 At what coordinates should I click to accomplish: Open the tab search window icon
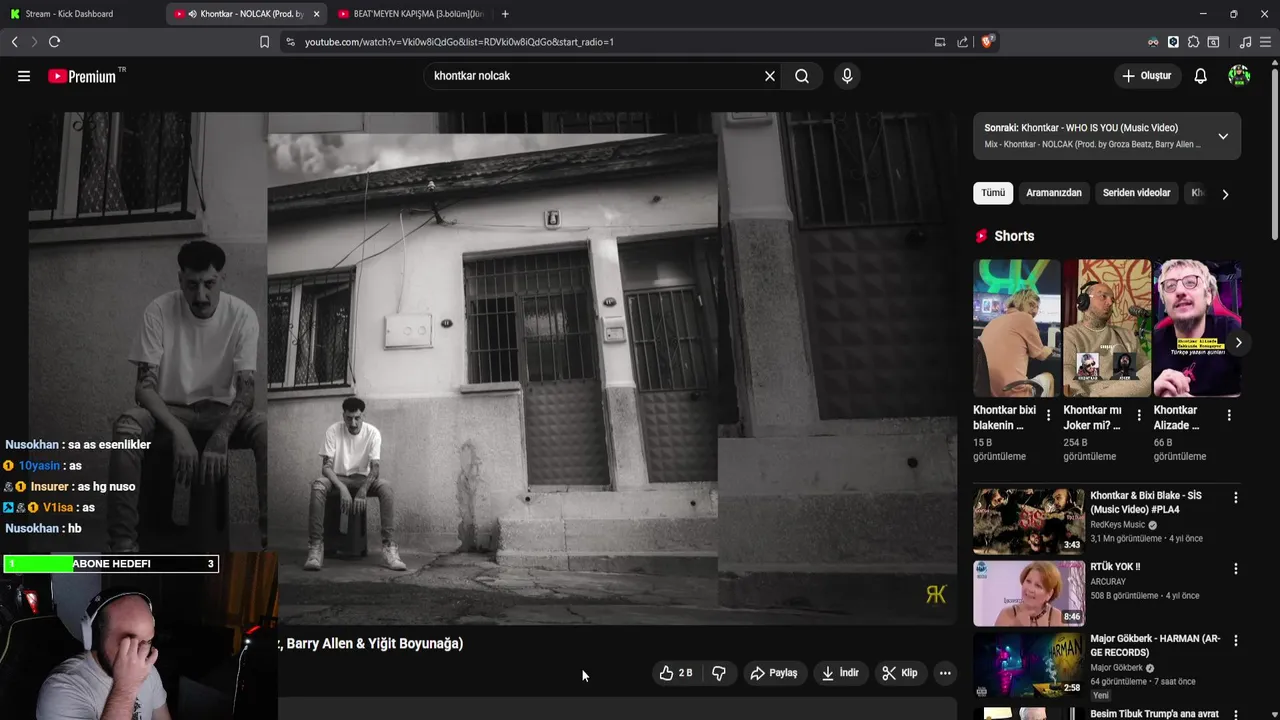pyautogui.click(x=1213, y=42)
